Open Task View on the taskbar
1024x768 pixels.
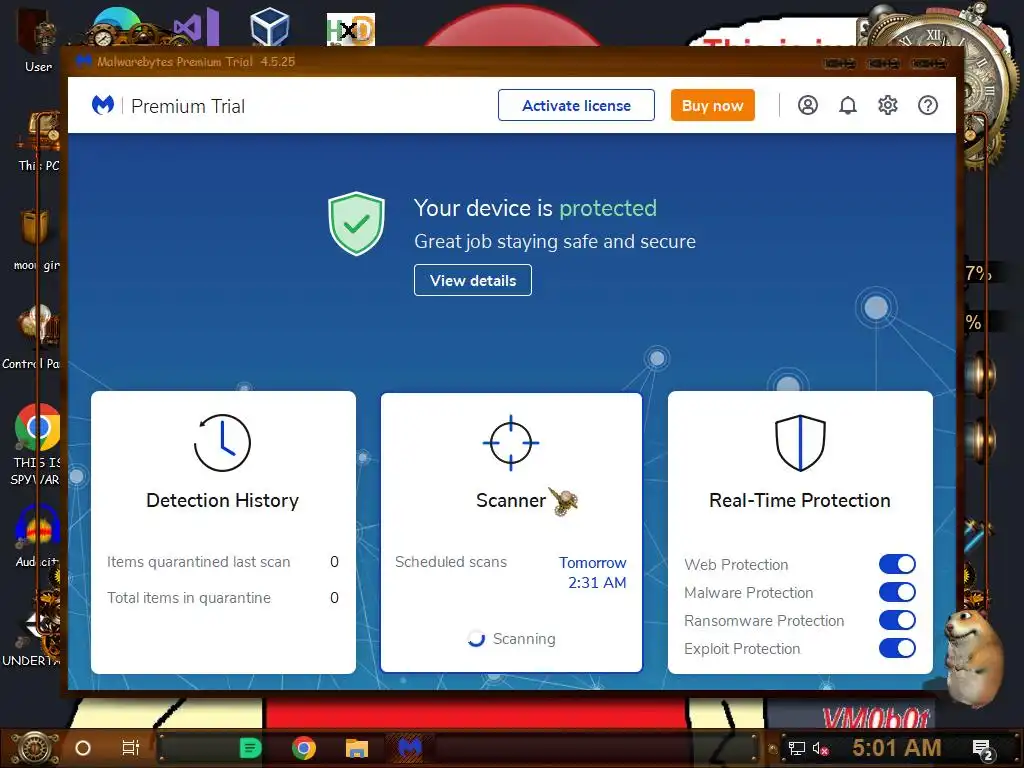(131, 748)
